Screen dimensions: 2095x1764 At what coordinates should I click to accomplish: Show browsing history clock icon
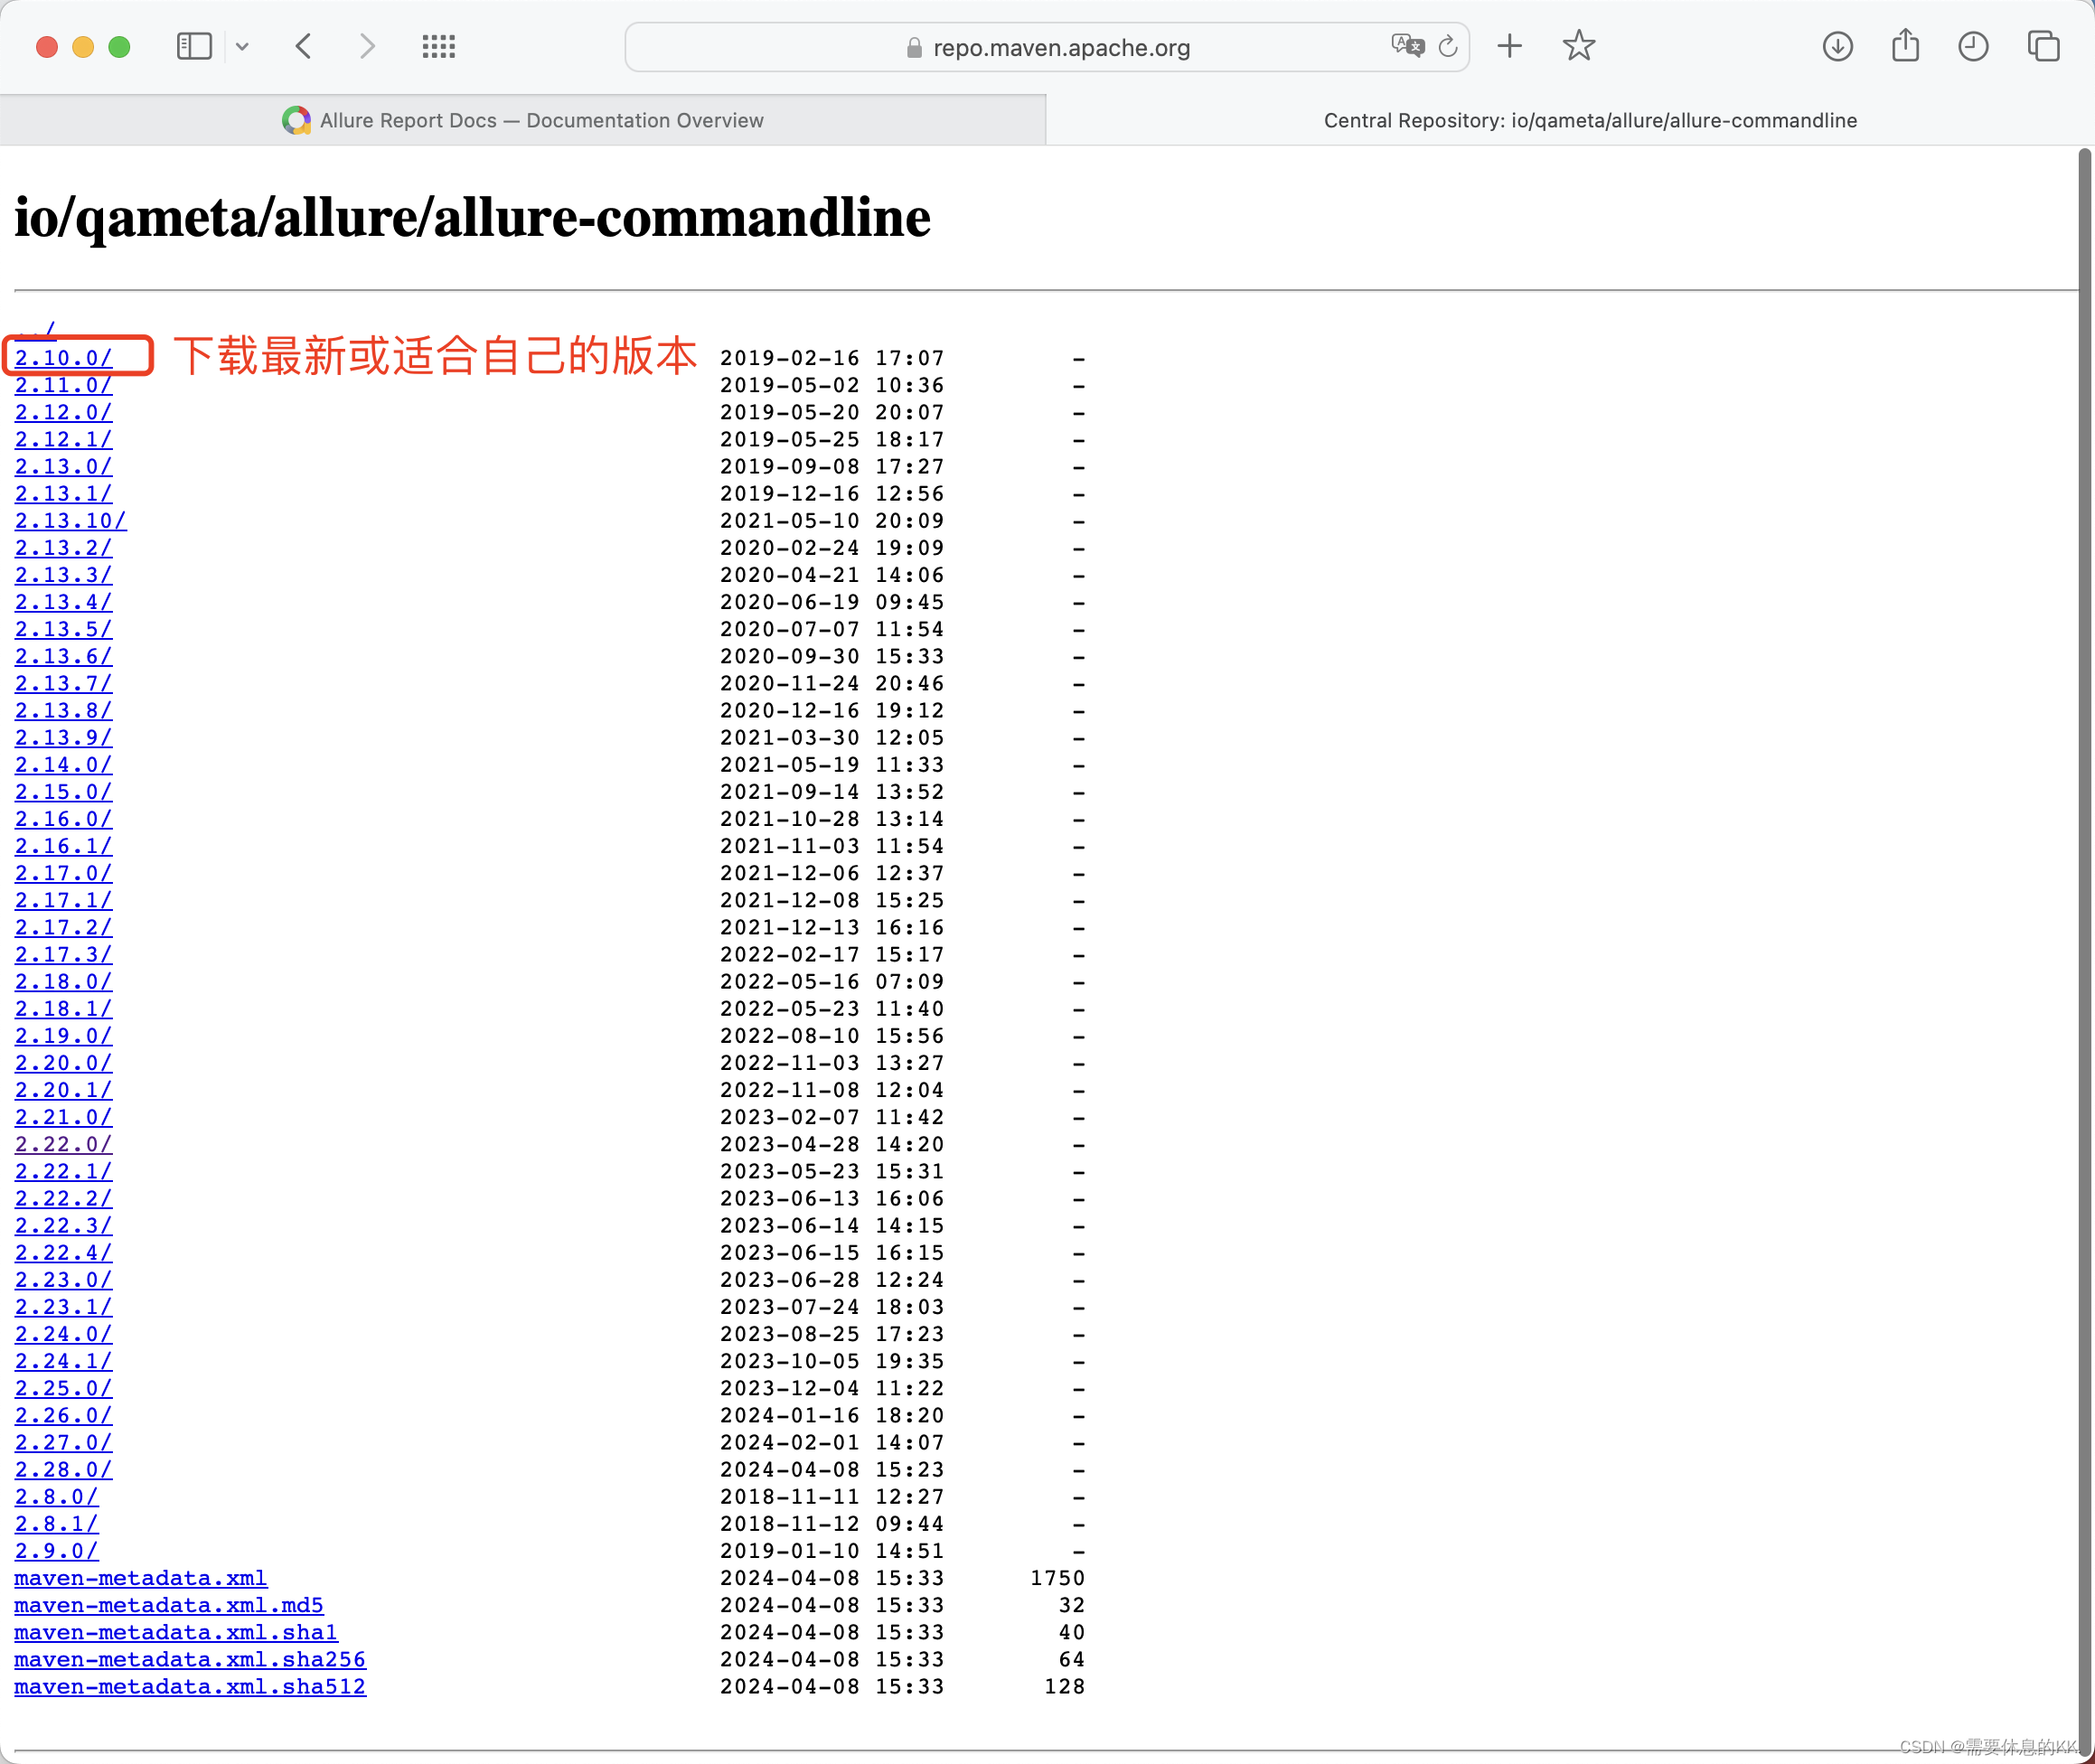pos(1972,46)
